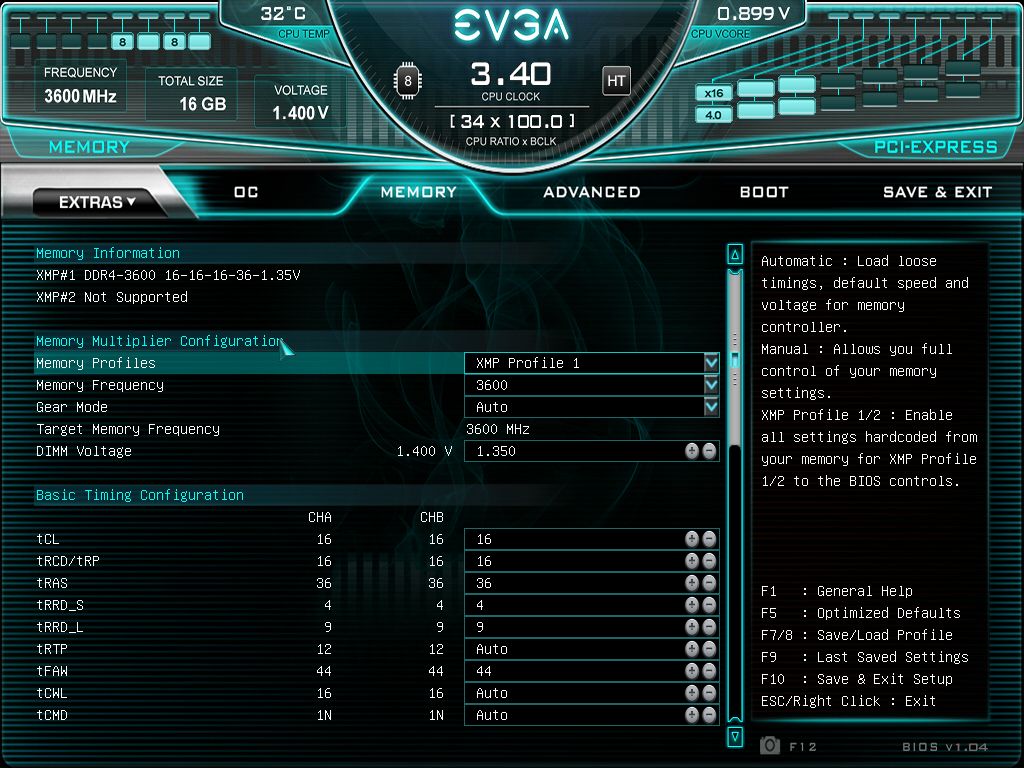Decrease tCWL with the minus icon

coord(709,693)
